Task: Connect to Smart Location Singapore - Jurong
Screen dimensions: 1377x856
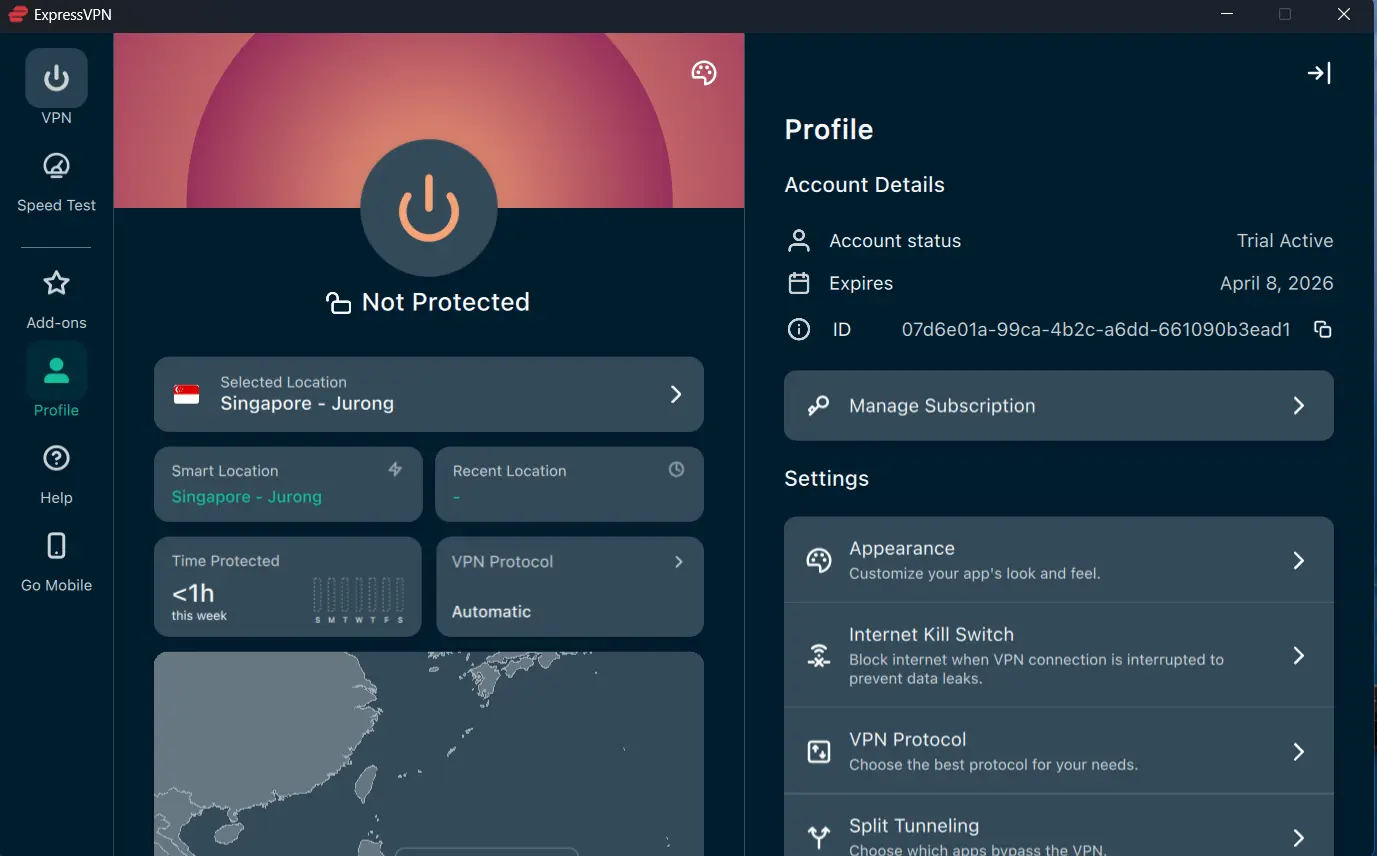Action: tap(288, 484)
